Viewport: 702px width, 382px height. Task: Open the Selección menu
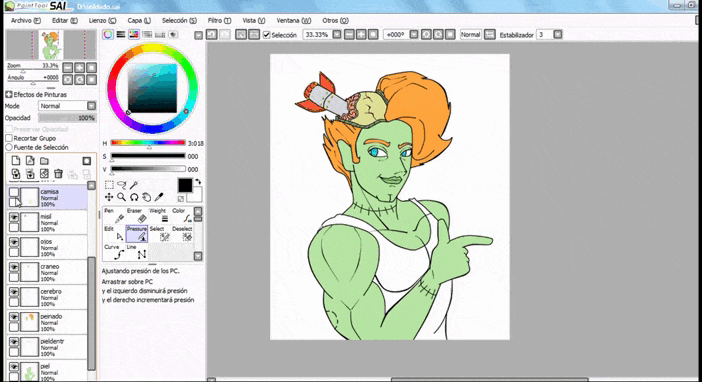(179, 21)
